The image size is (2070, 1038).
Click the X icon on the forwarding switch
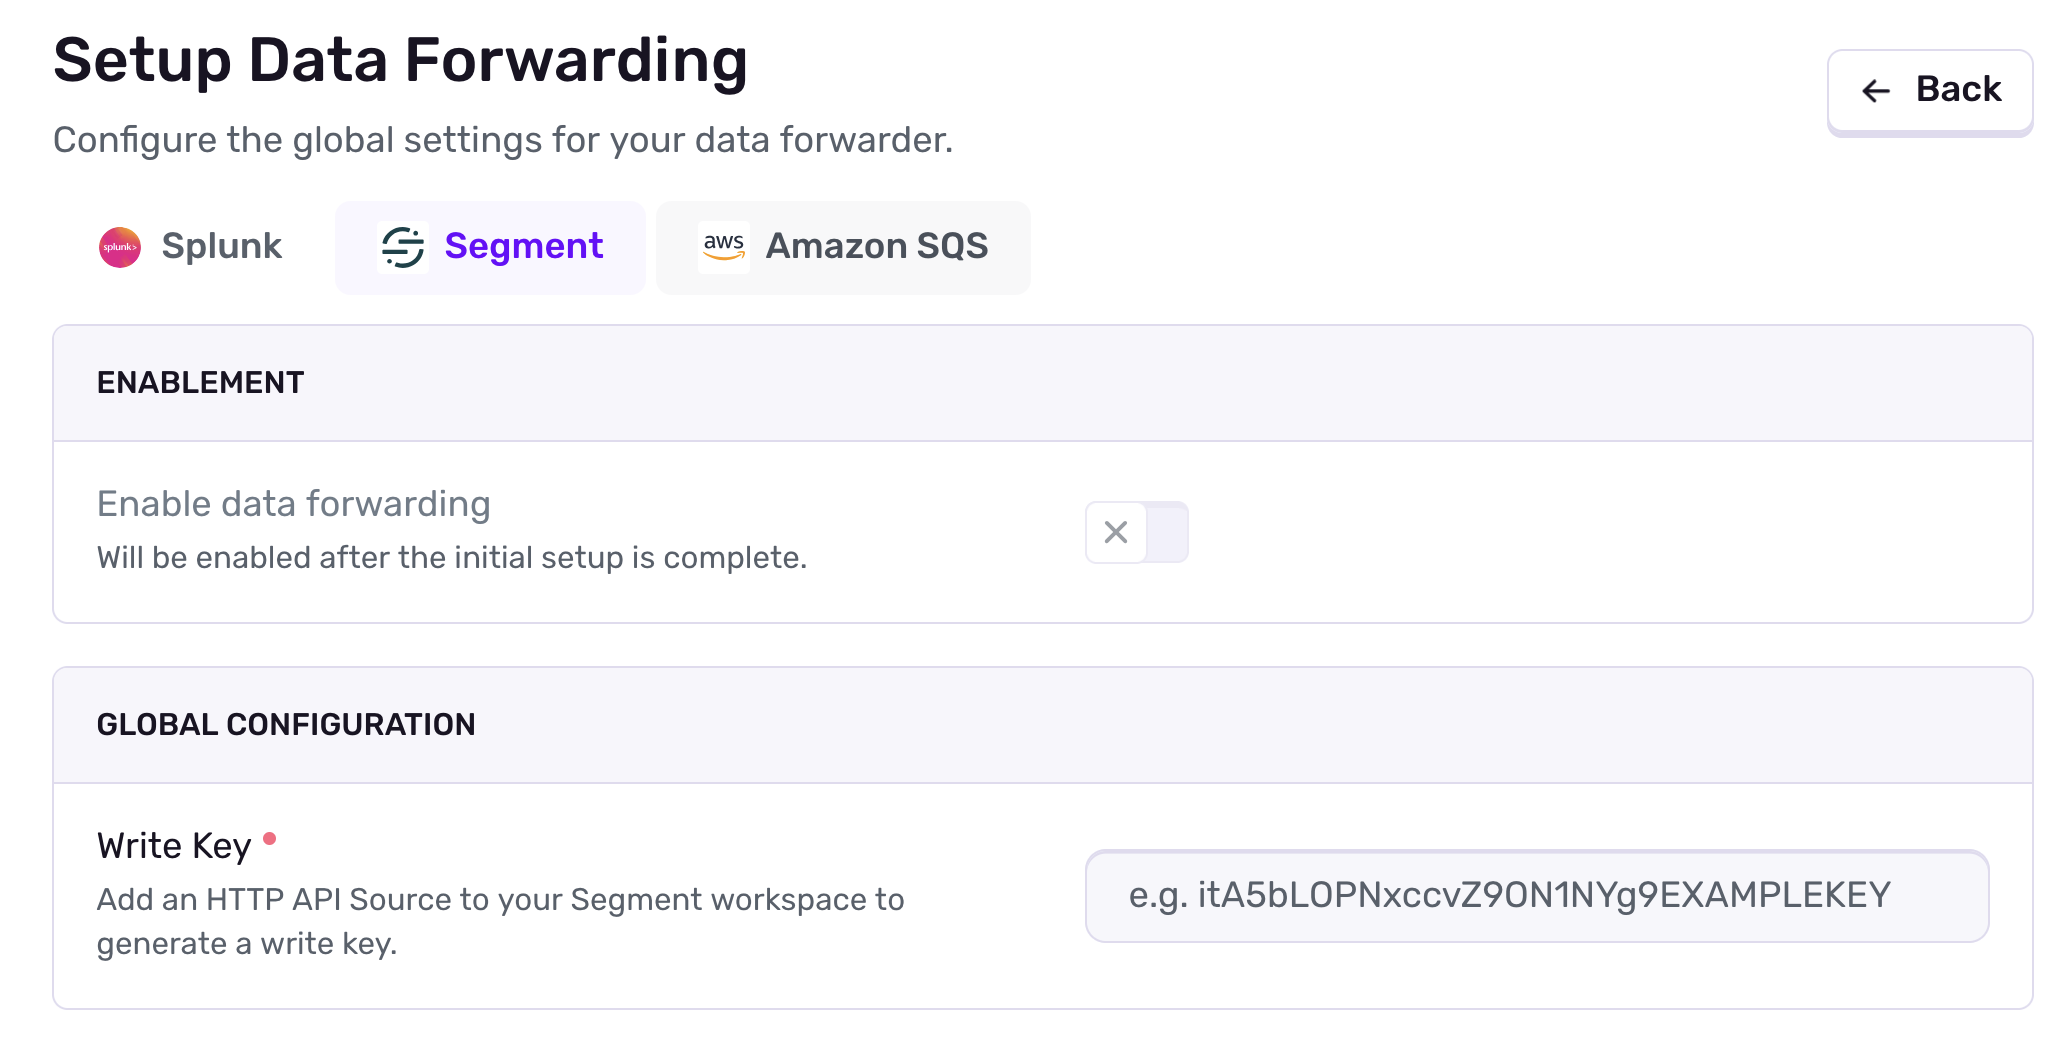pos(1115,532)
